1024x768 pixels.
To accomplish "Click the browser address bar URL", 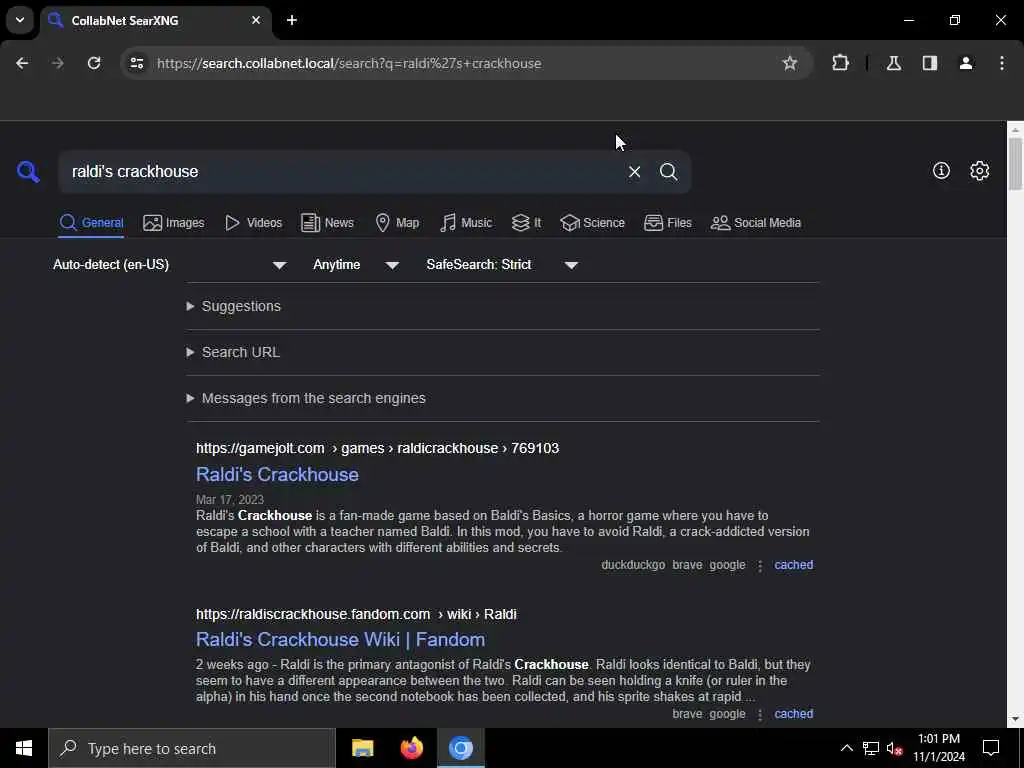I will coord(349,63).
